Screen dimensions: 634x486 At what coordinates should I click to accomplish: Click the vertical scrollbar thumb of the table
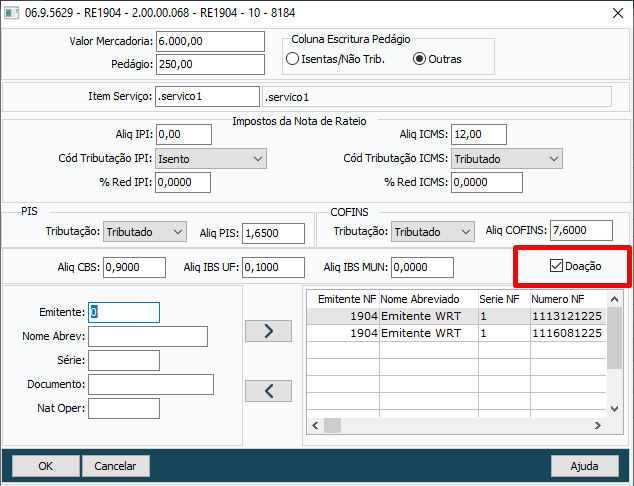click(x=615, y=338)
